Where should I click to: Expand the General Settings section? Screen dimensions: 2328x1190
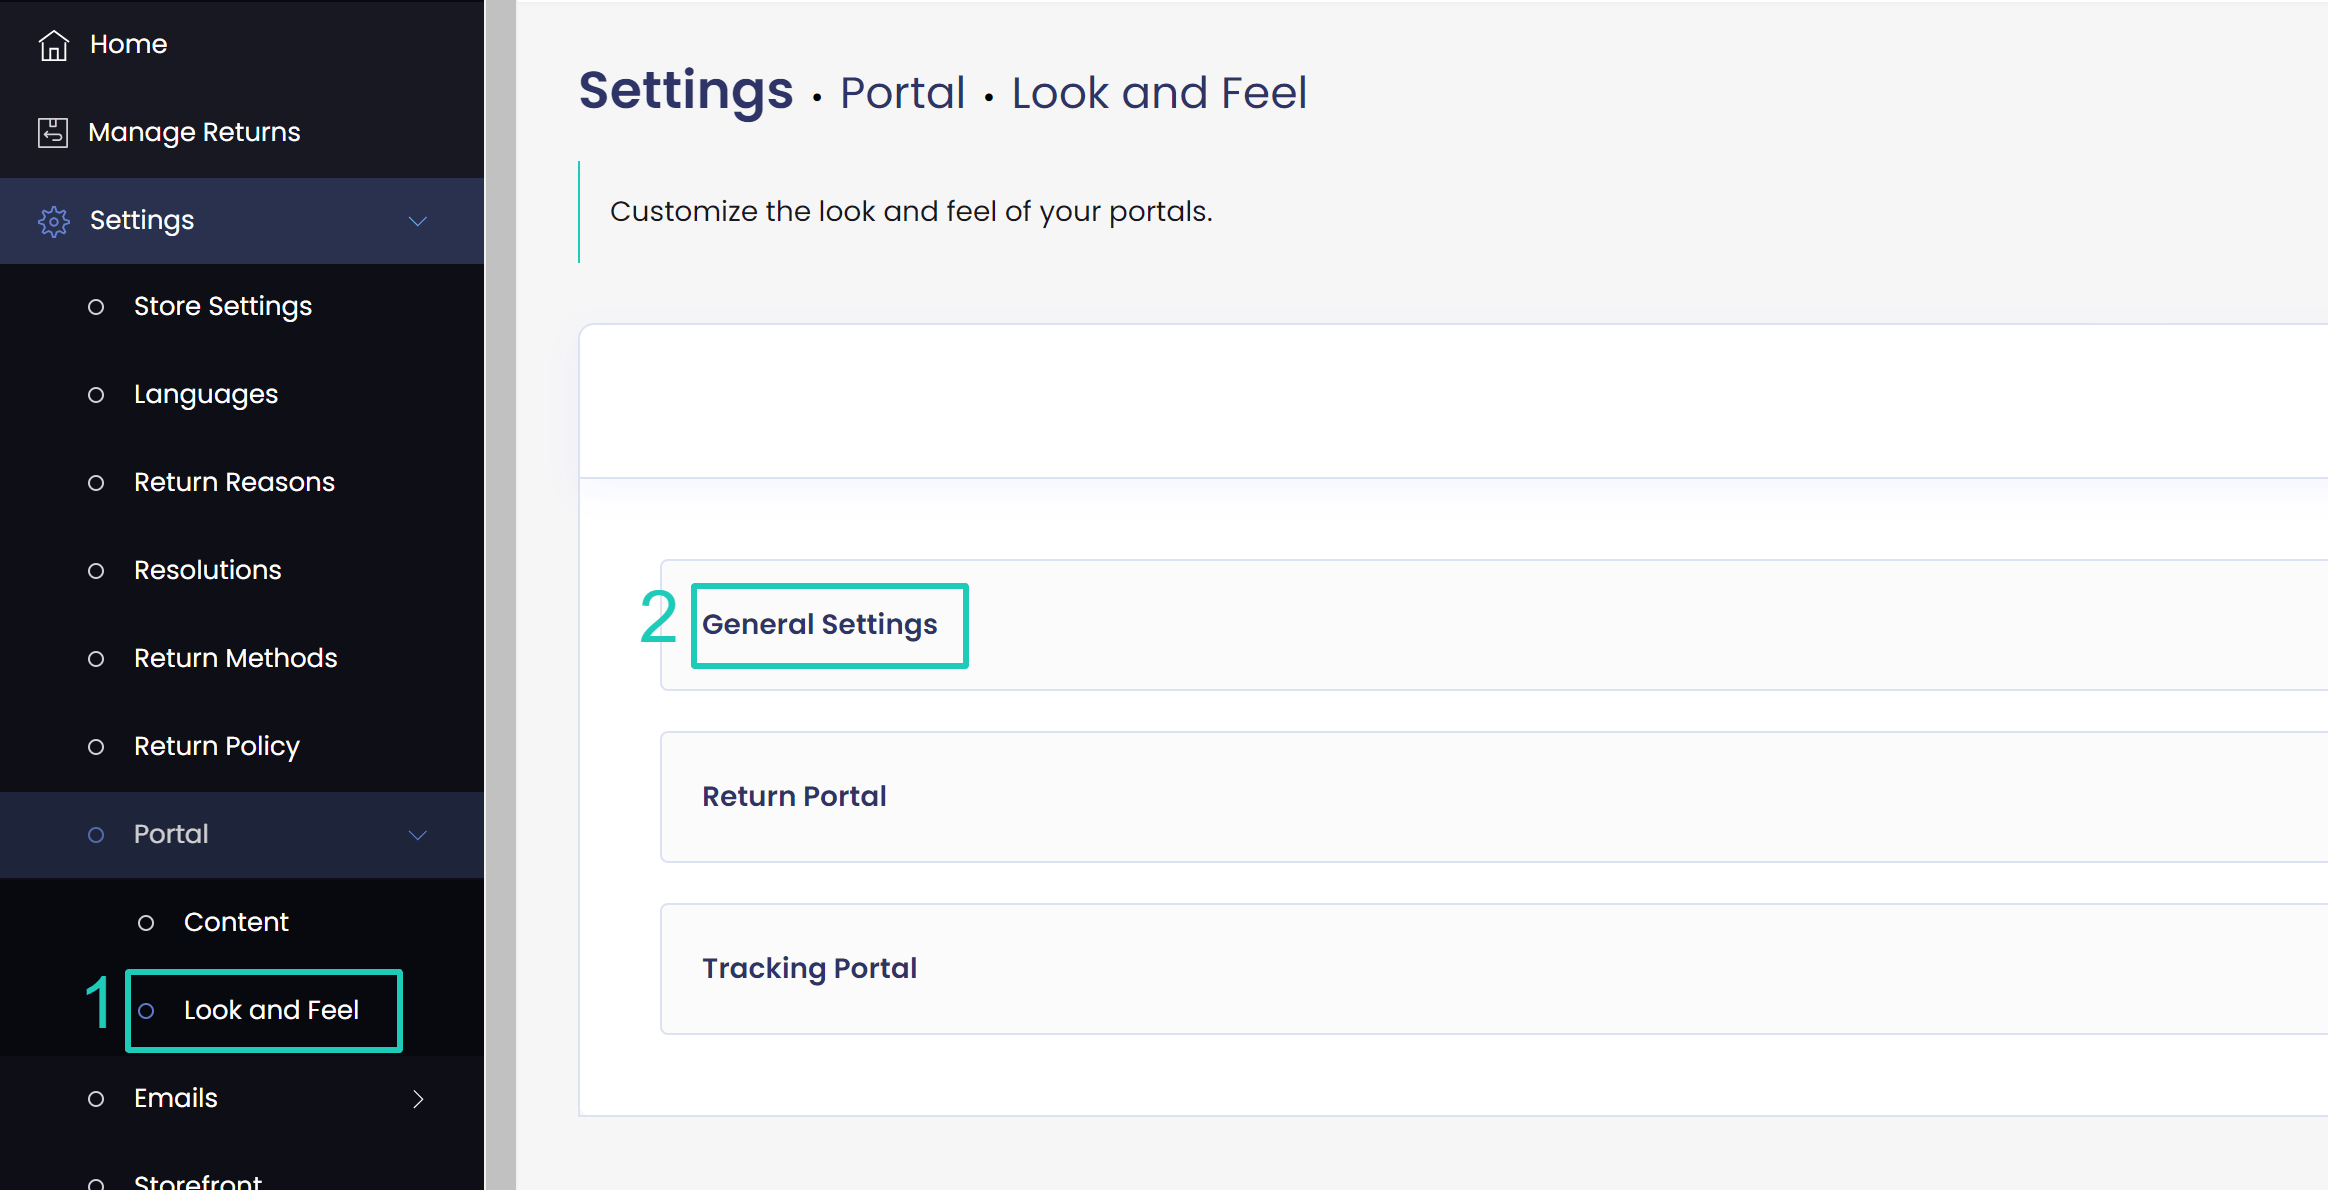pyautogui.click(x=820, y=625)
